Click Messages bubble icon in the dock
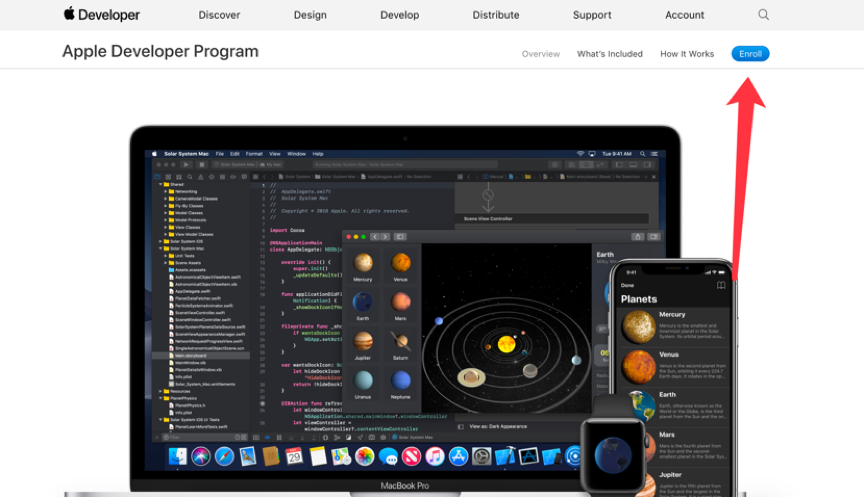 coord(388,456)
